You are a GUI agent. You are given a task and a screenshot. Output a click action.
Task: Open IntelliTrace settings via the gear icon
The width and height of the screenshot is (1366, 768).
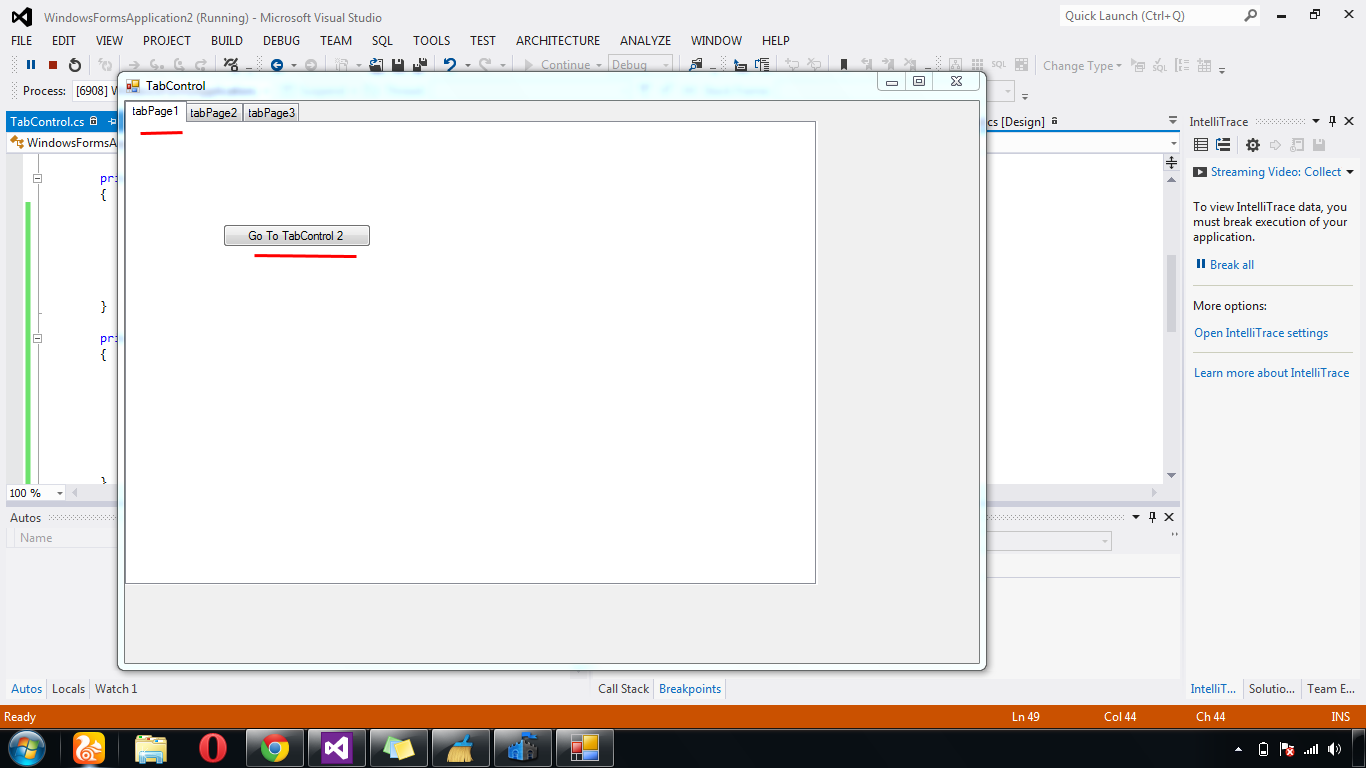coord(1252,145)
